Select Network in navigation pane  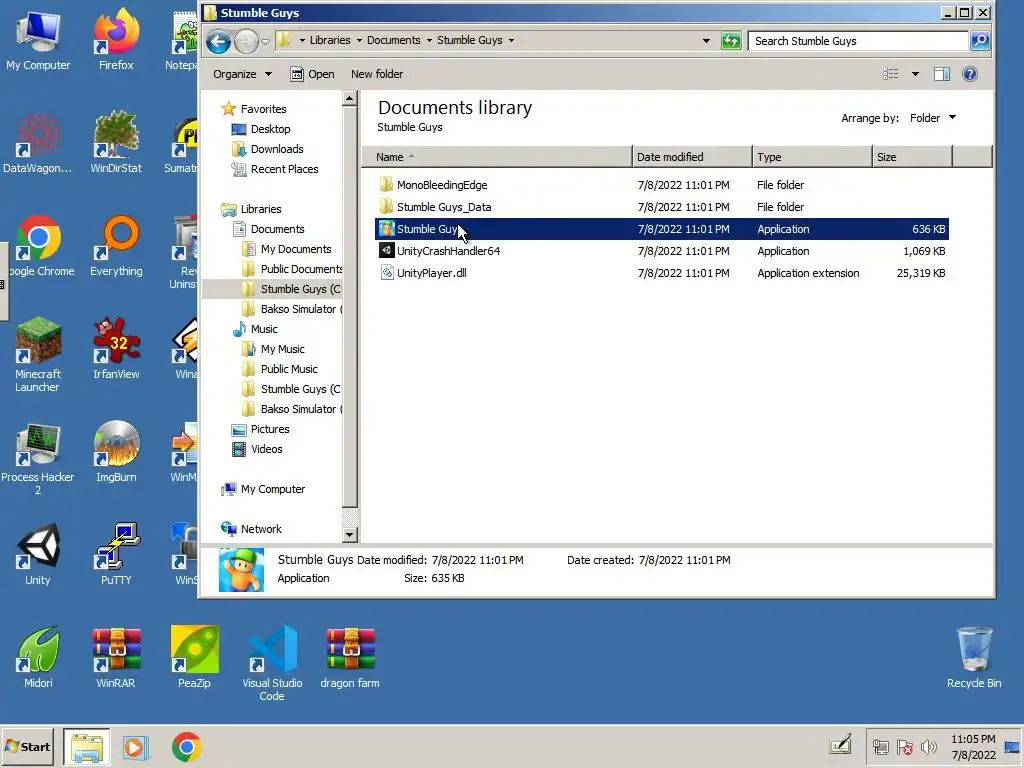[251, 529]
